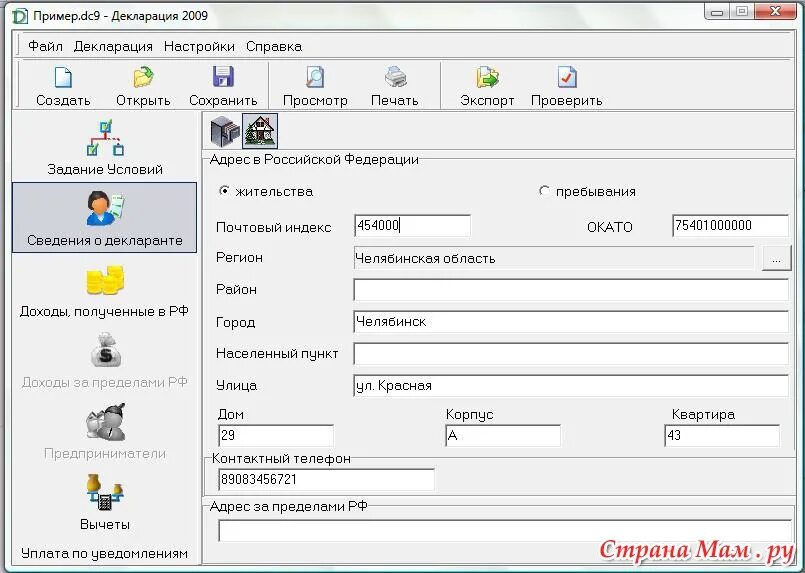This screenshot has height=573, width=805.
Task: Click the Печать printer icon
Action: pos(395,77)
